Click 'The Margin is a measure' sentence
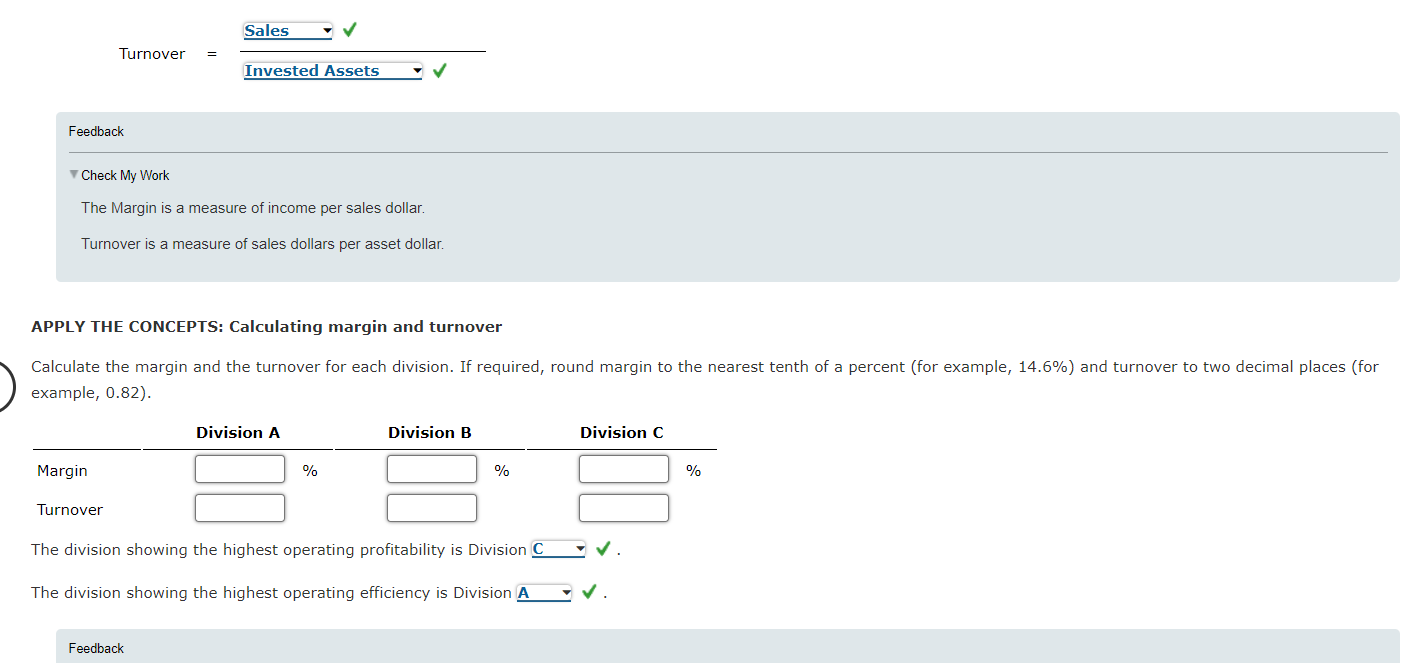The image size is (1403, 663). (253, 208)
